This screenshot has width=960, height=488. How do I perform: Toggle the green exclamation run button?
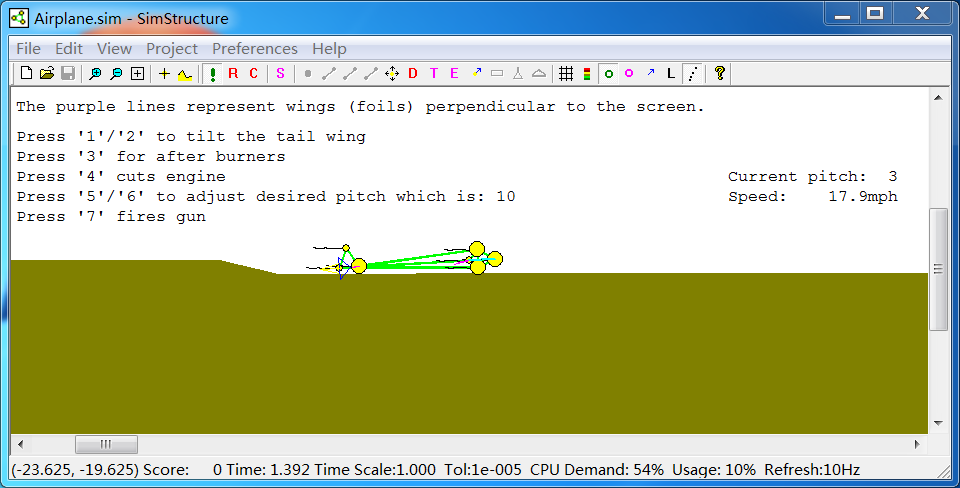point(212,73)
